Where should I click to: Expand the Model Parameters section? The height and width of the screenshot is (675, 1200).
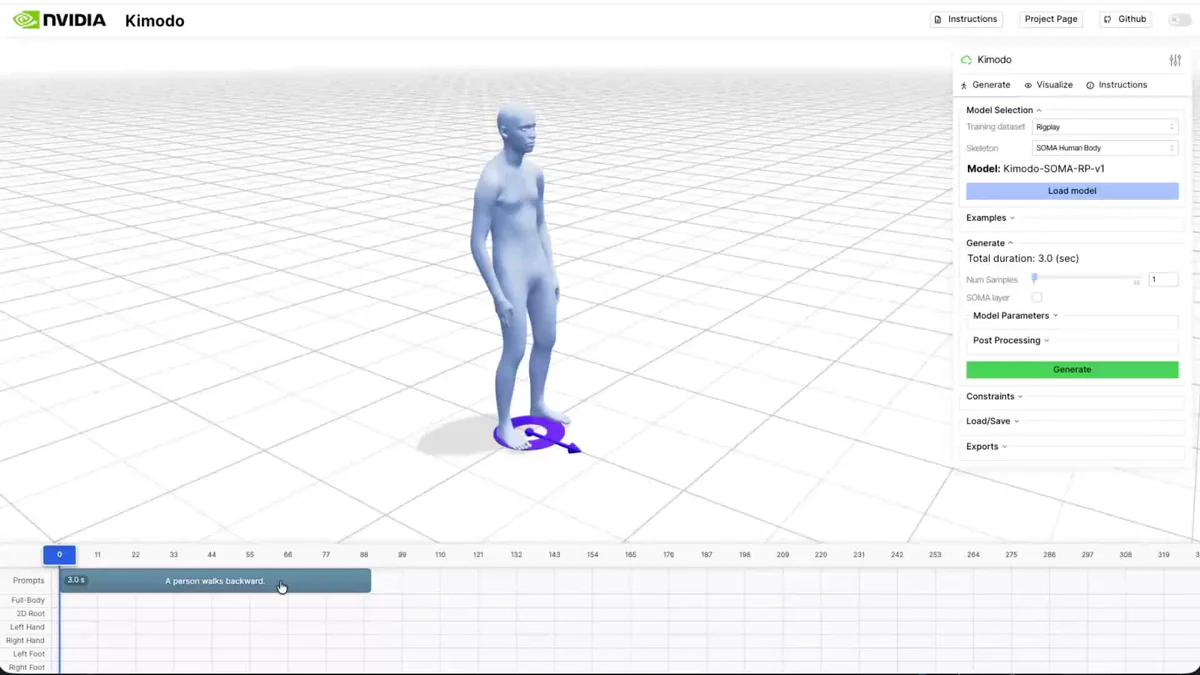tap(1015, 316)
